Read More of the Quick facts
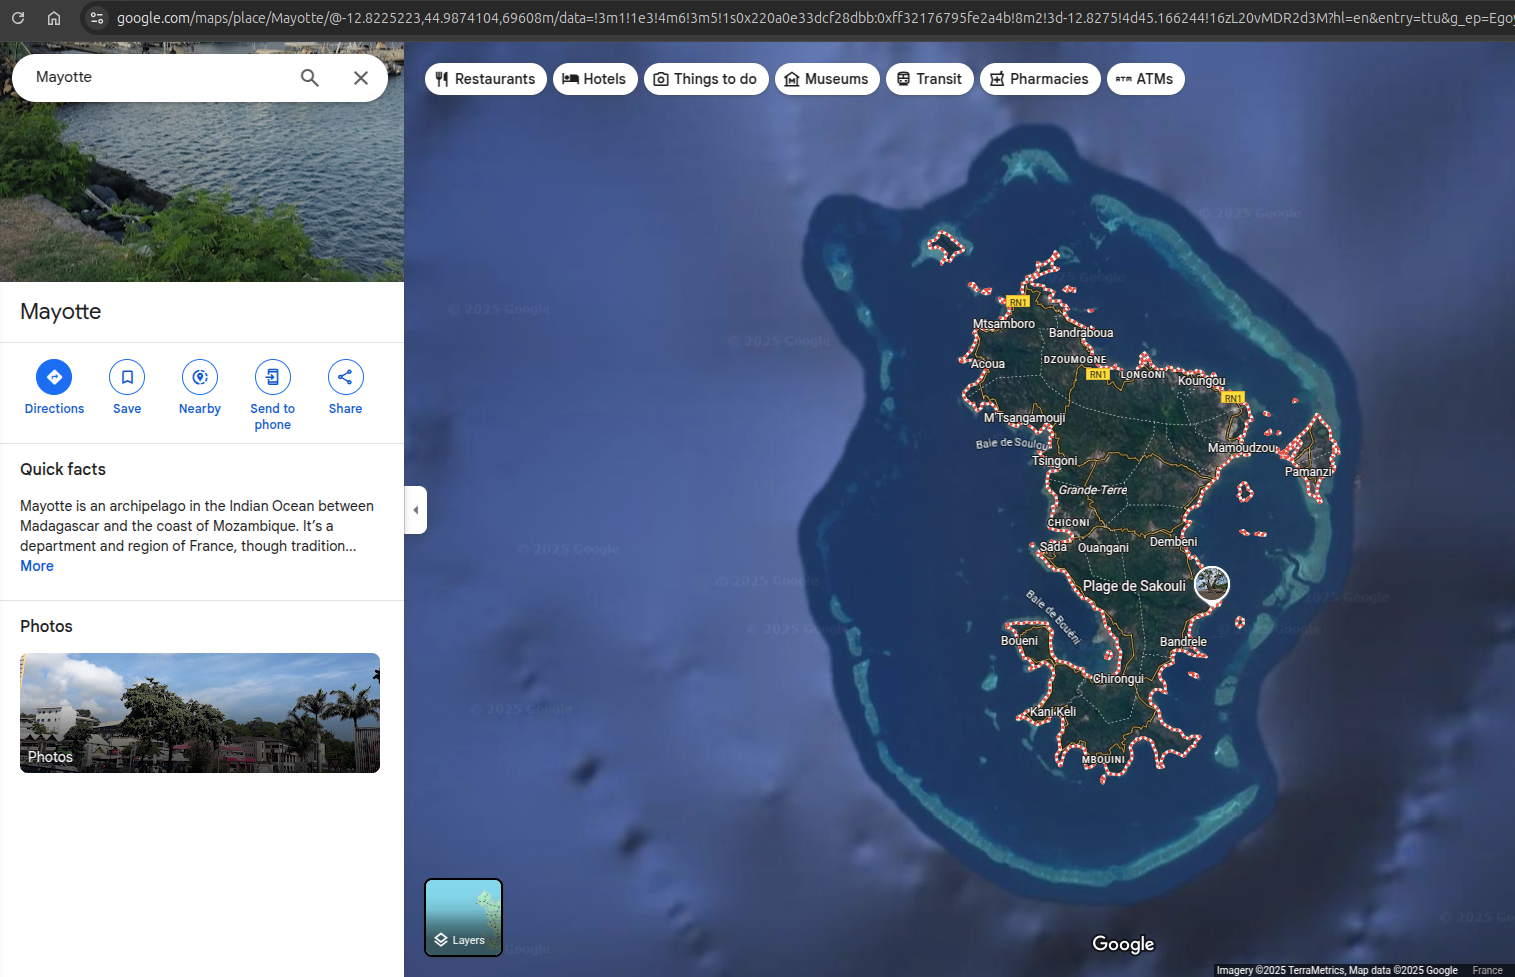This screenshot has width=1515, height=977. click(x=36, y=565)
